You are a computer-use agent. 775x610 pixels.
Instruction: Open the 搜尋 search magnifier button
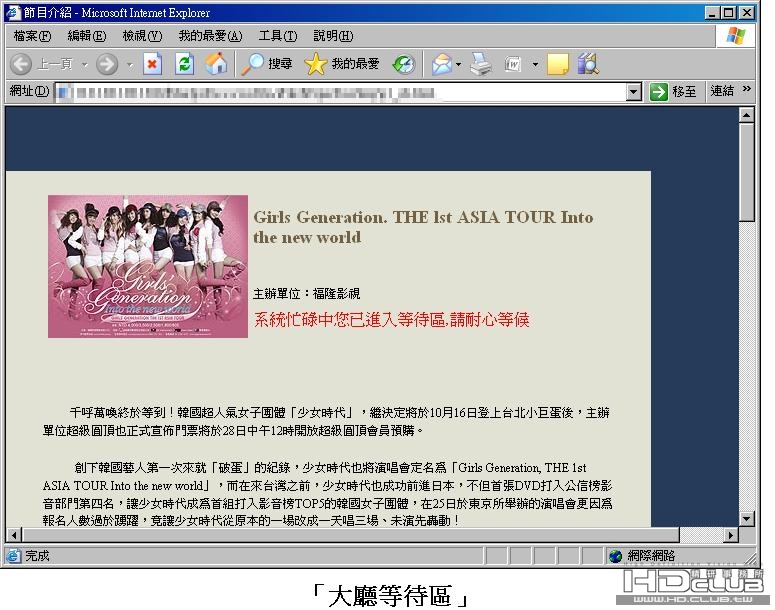tap(266, 64)
